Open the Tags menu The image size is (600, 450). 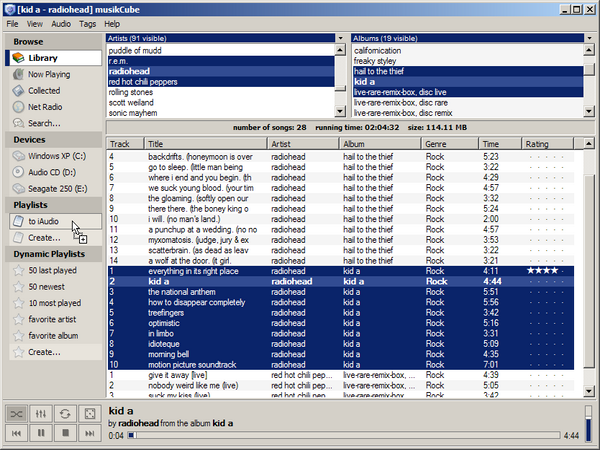tap(87, 22)
